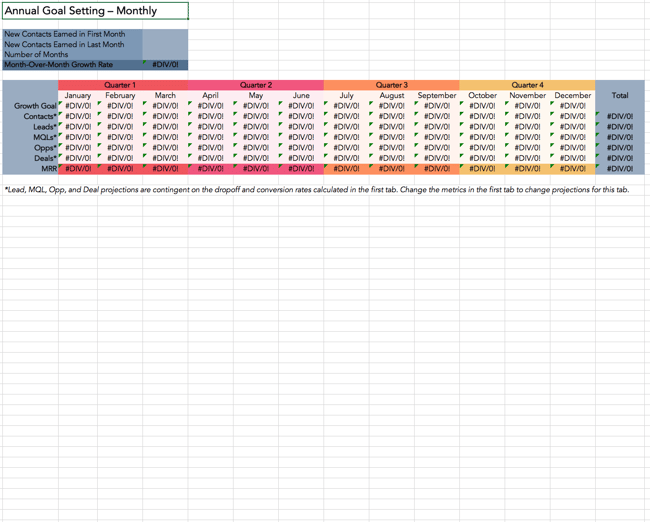Click the Total cell in the Leads row
The width and height of the screenshot is (650, 522).
point(620,127)
